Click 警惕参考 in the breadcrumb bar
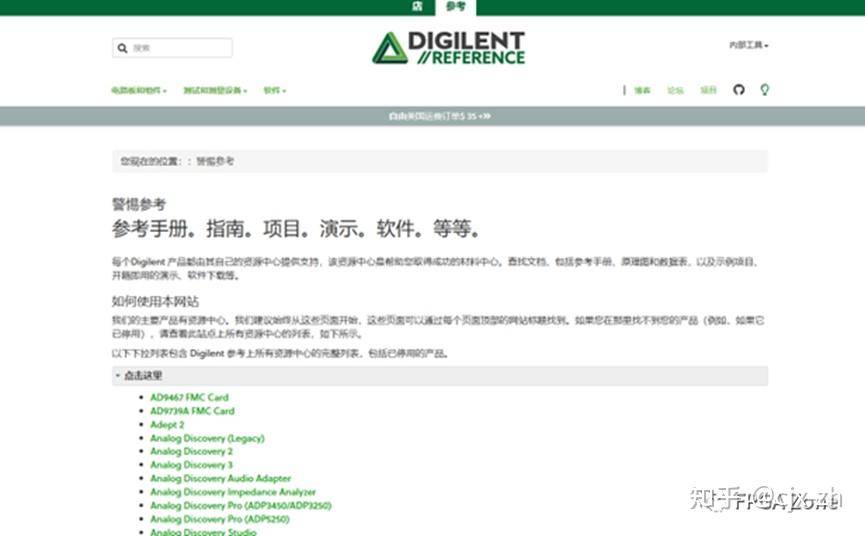 click(215, 161)
